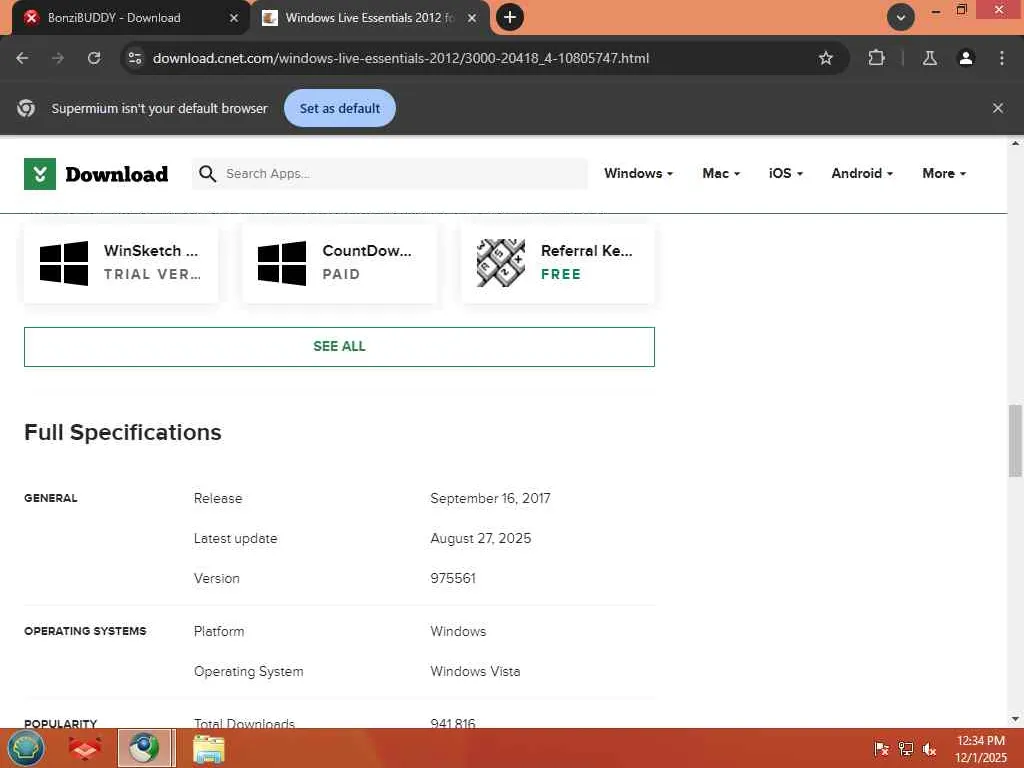This screenshot has width=1024, height=768.
Task: Click the August 27, 2025 latest update value
Action: click(x=481, y=538)
